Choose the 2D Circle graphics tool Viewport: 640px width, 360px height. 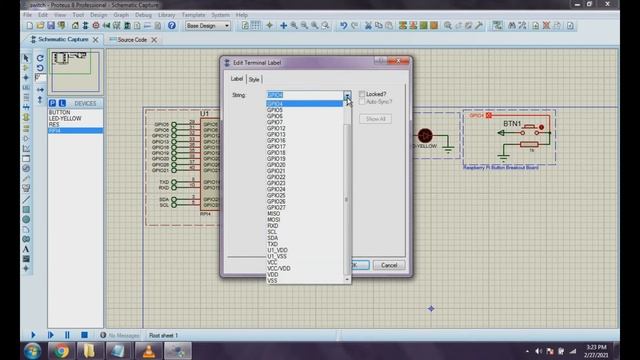point(26,220)
